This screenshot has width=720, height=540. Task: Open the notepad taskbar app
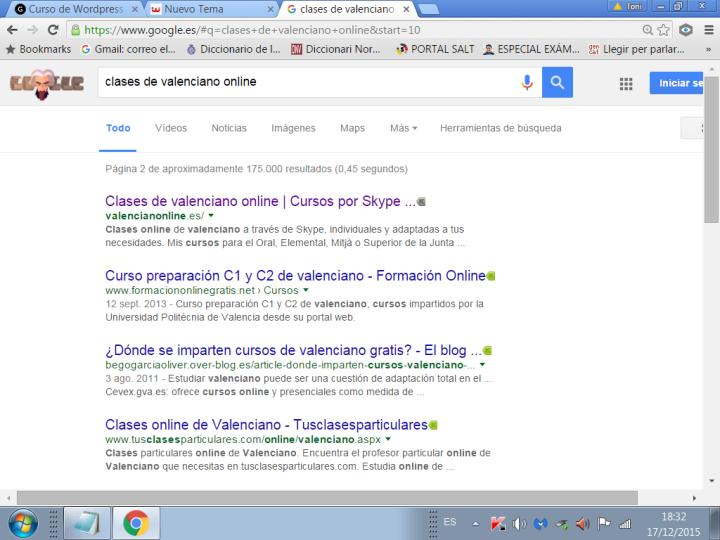[x=87, y=523]
